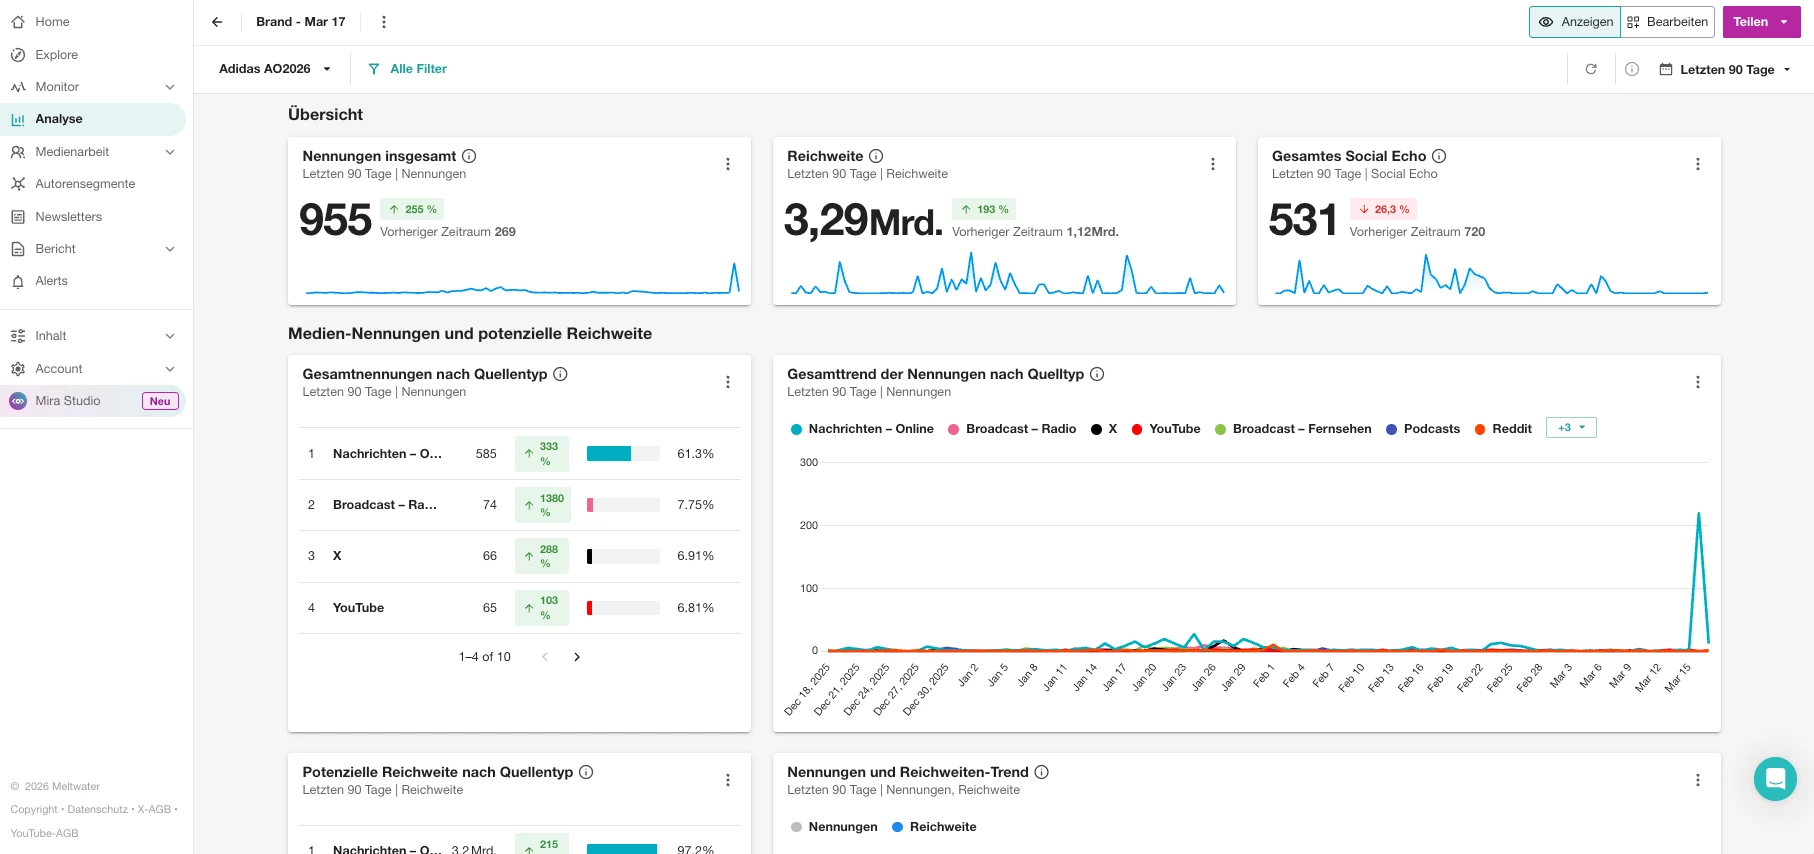Click the Datenschutz footer link
The image size is (1814, 854).
coord(98,810)
